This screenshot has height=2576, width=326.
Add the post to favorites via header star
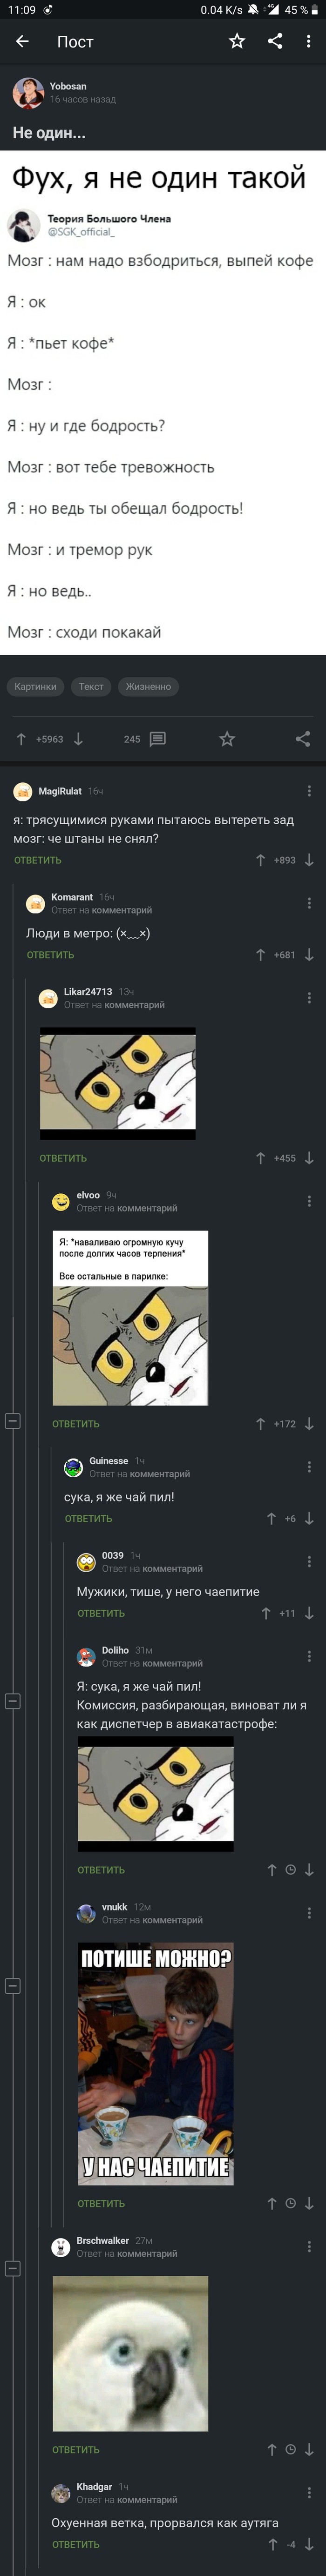coord(237,41)
